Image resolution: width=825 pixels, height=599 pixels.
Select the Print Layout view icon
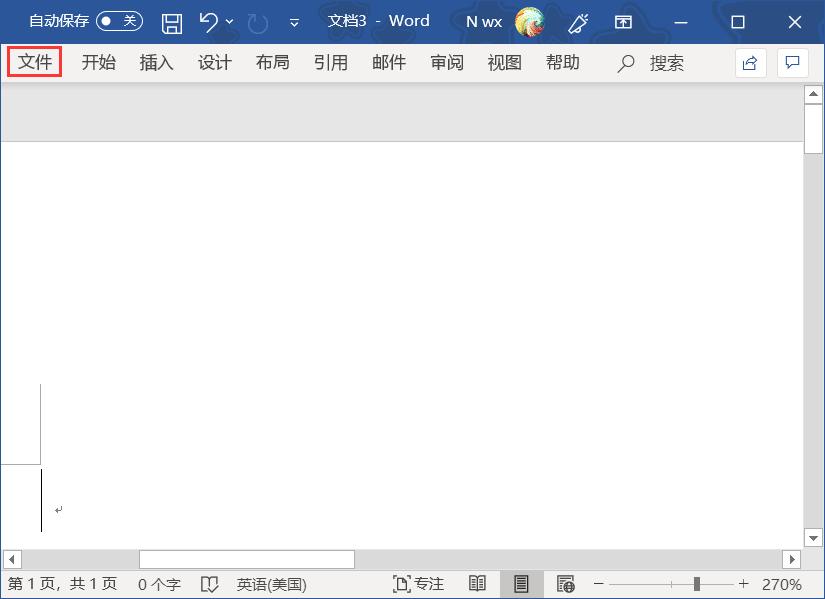(x=521, y=583)
